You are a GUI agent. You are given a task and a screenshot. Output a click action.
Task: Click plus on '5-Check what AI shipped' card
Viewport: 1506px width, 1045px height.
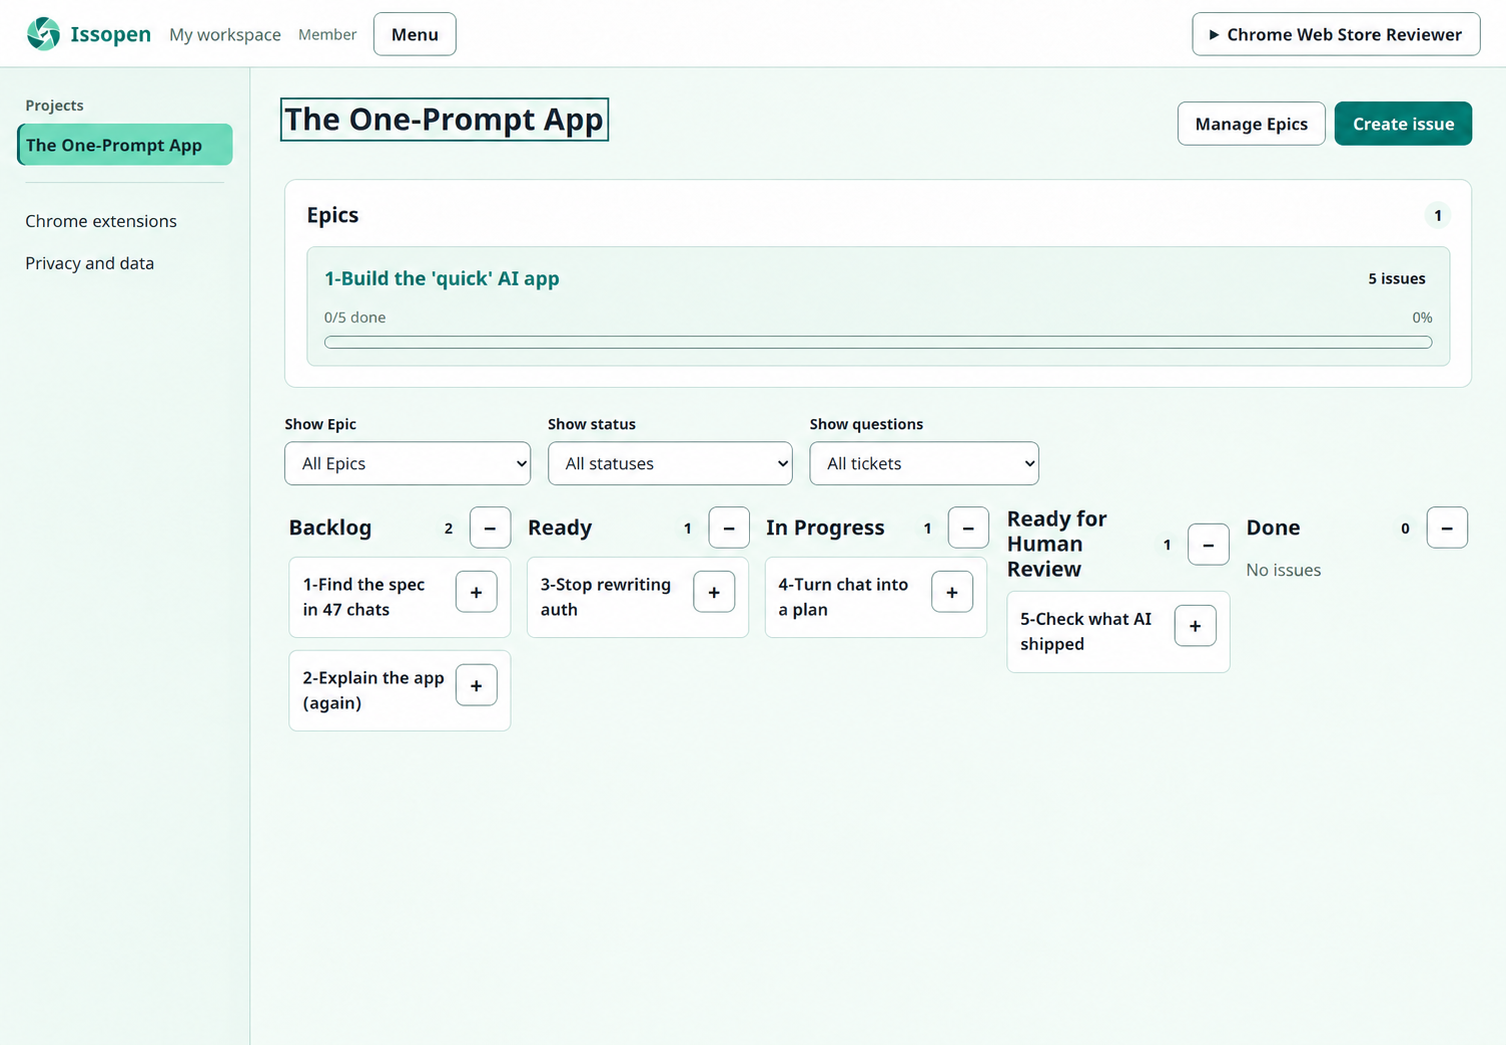coord(1195,626)
